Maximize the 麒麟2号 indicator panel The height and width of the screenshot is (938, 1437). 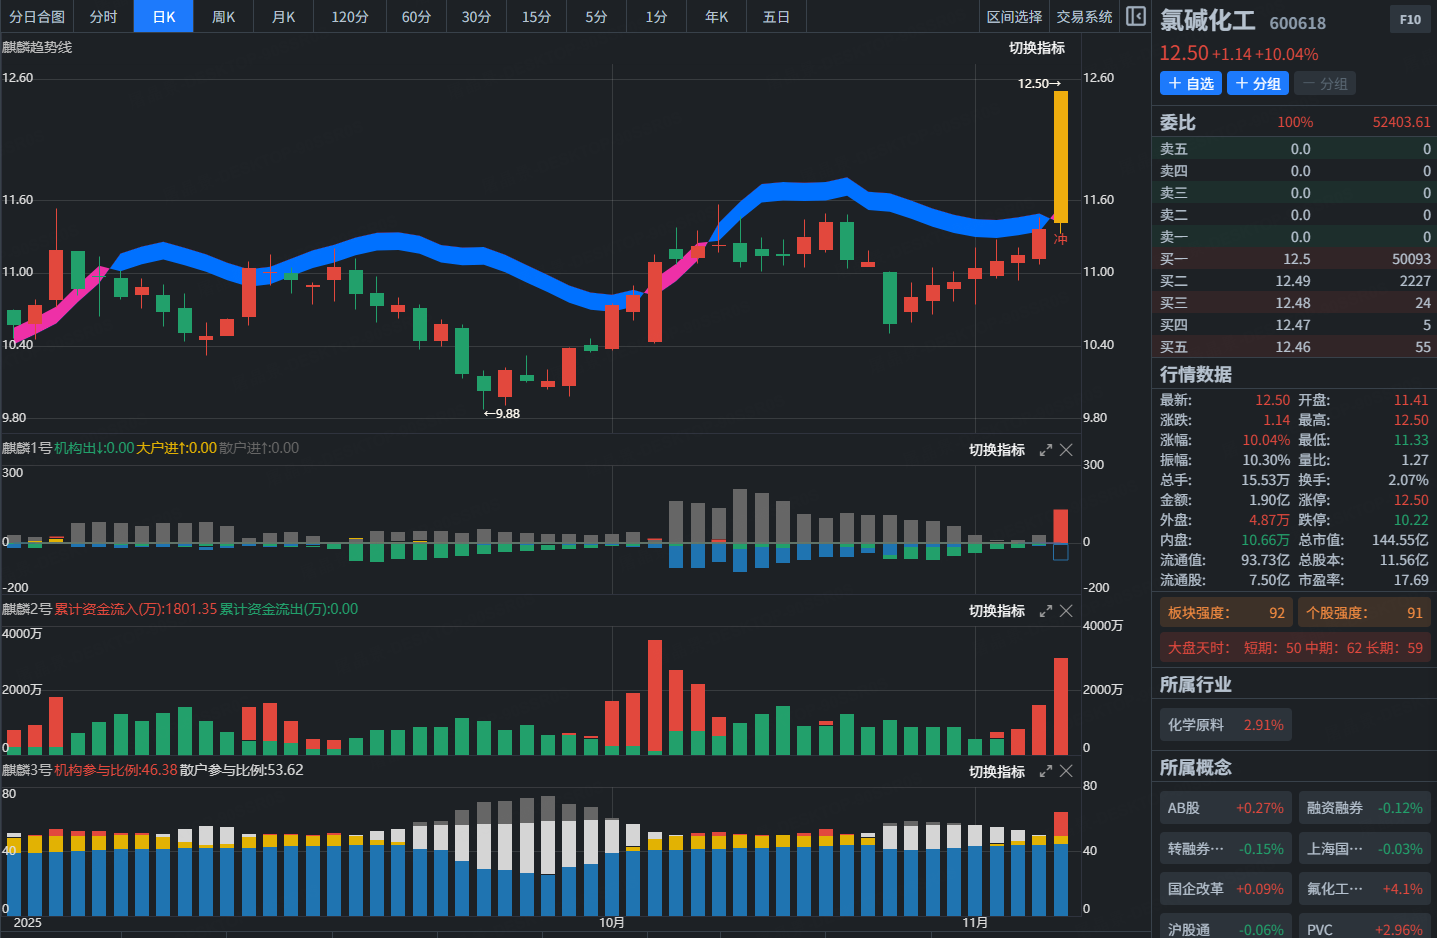1046,611
